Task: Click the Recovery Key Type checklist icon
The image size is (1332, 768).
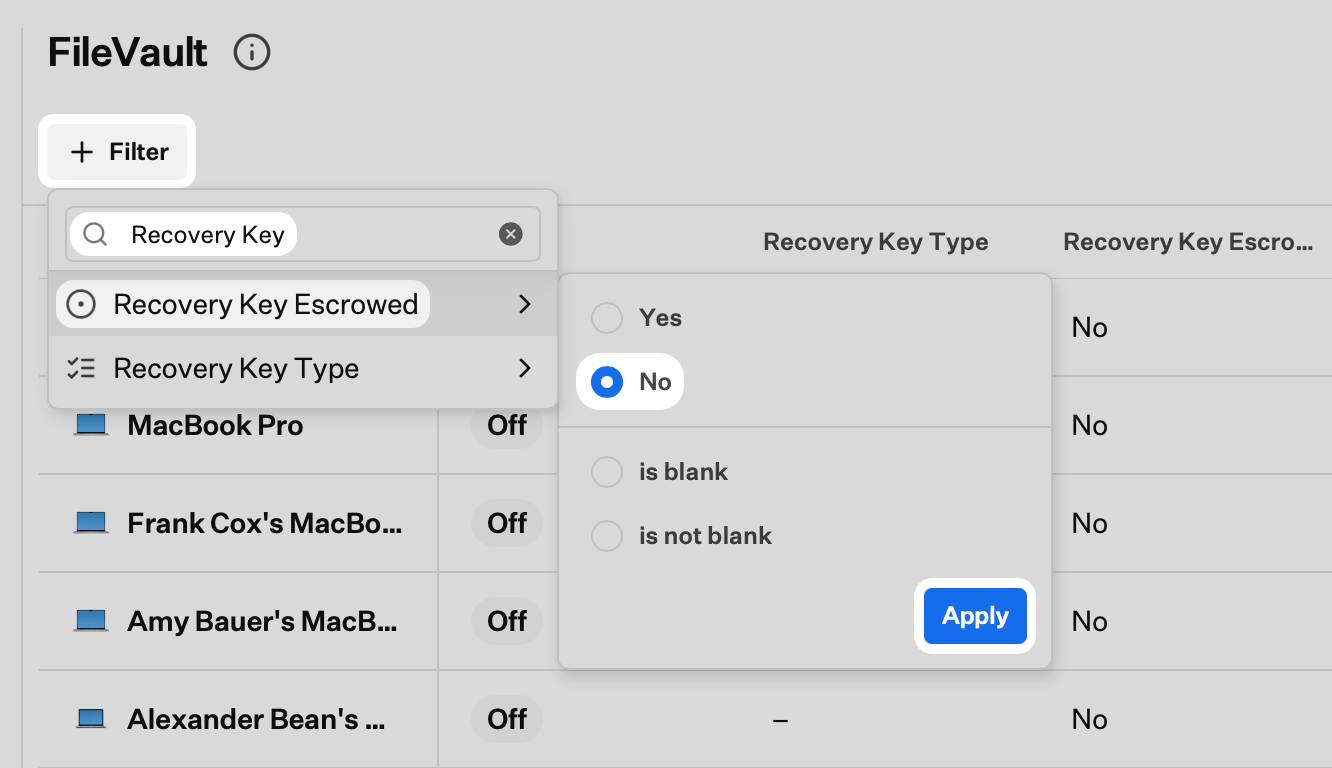Action: (x=80, y=368)
